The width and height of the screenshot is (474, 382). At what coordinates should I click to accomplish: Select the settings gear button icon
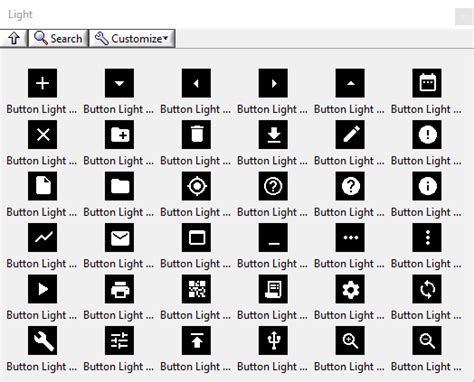(x=350, y=289)
